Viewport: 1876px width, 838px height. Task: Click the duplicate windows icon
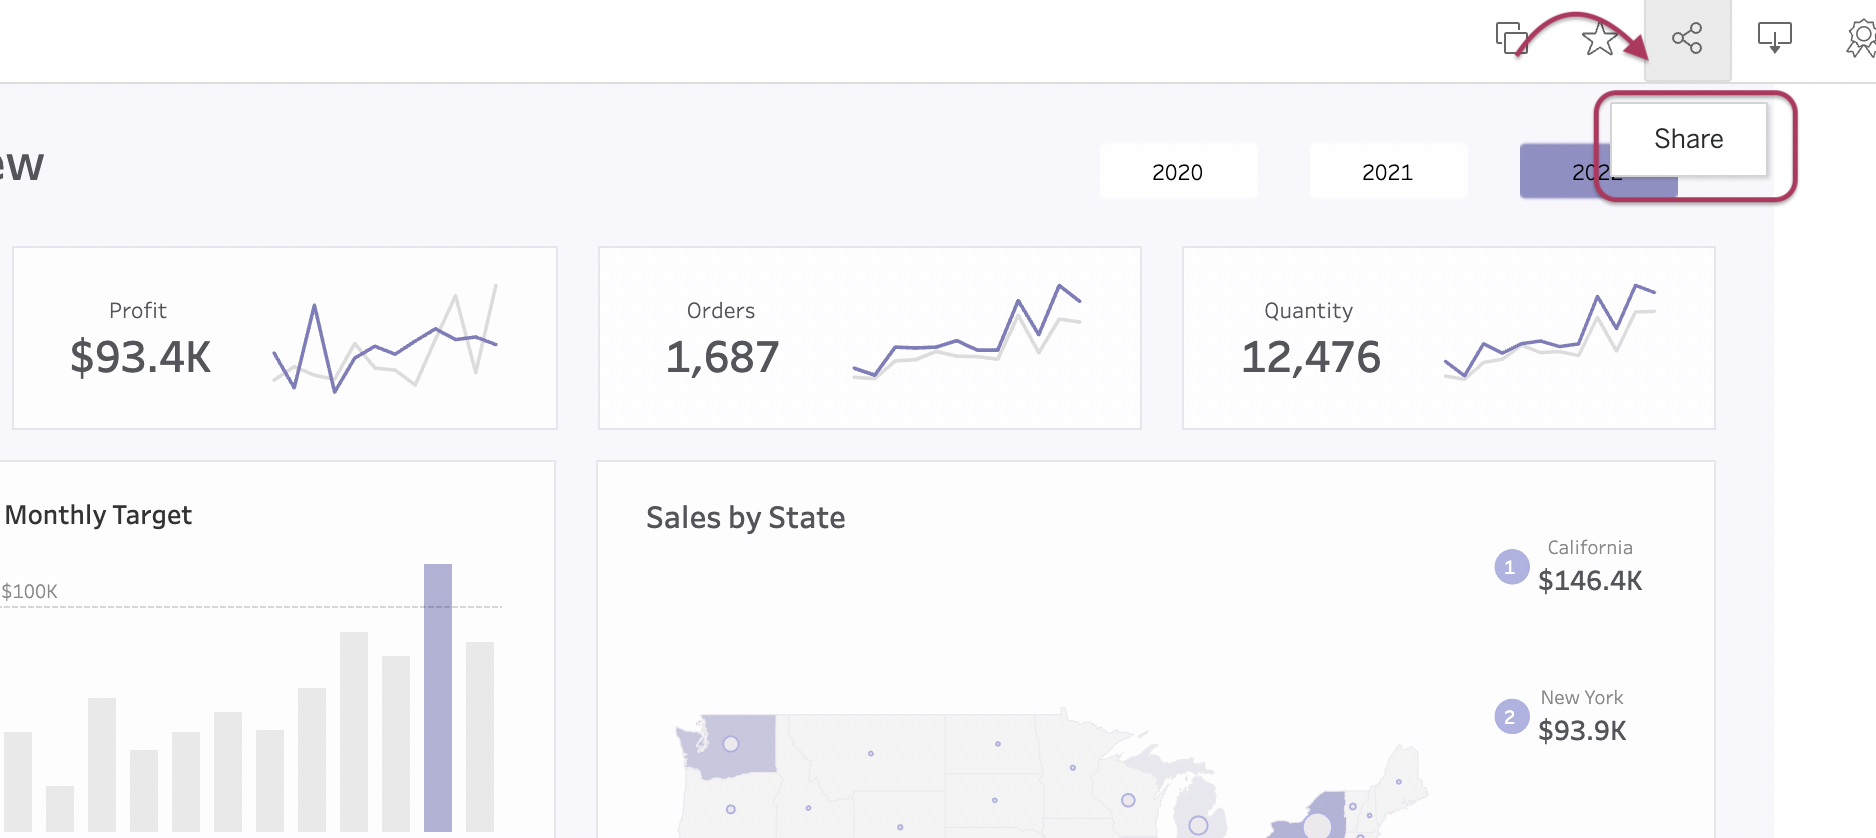click(x=1511, y=39)
